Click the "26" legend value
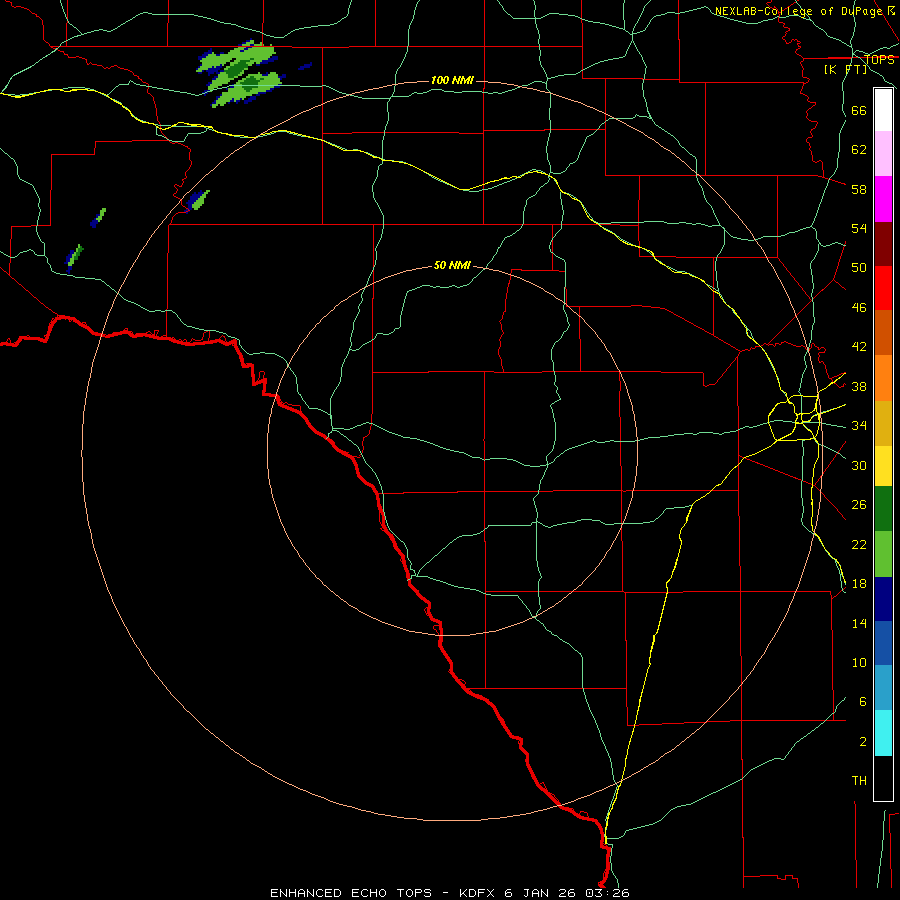The image size is (900, 900). click(859, 505)
